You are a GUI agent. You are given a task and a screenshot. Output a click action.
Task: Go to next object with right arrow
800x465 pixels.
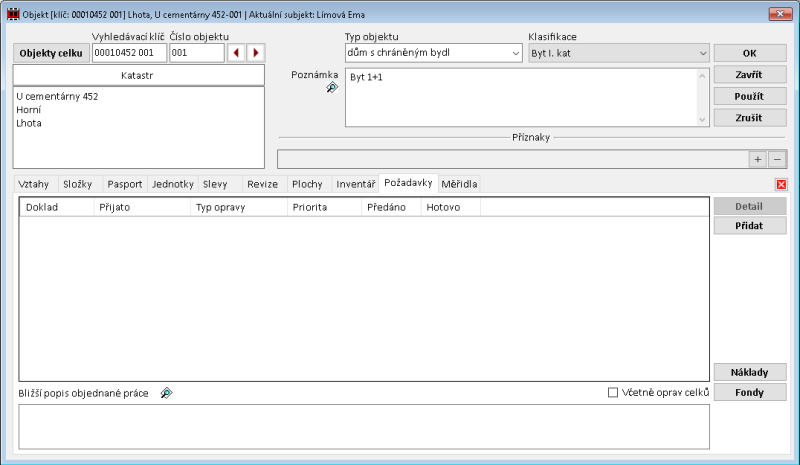(256, 53)
